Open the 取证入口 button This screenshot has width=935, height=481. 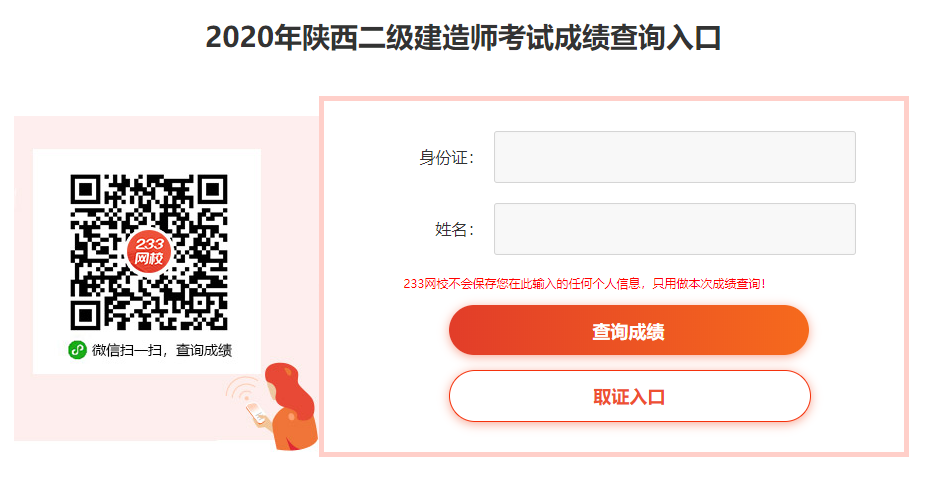[630, 396]
